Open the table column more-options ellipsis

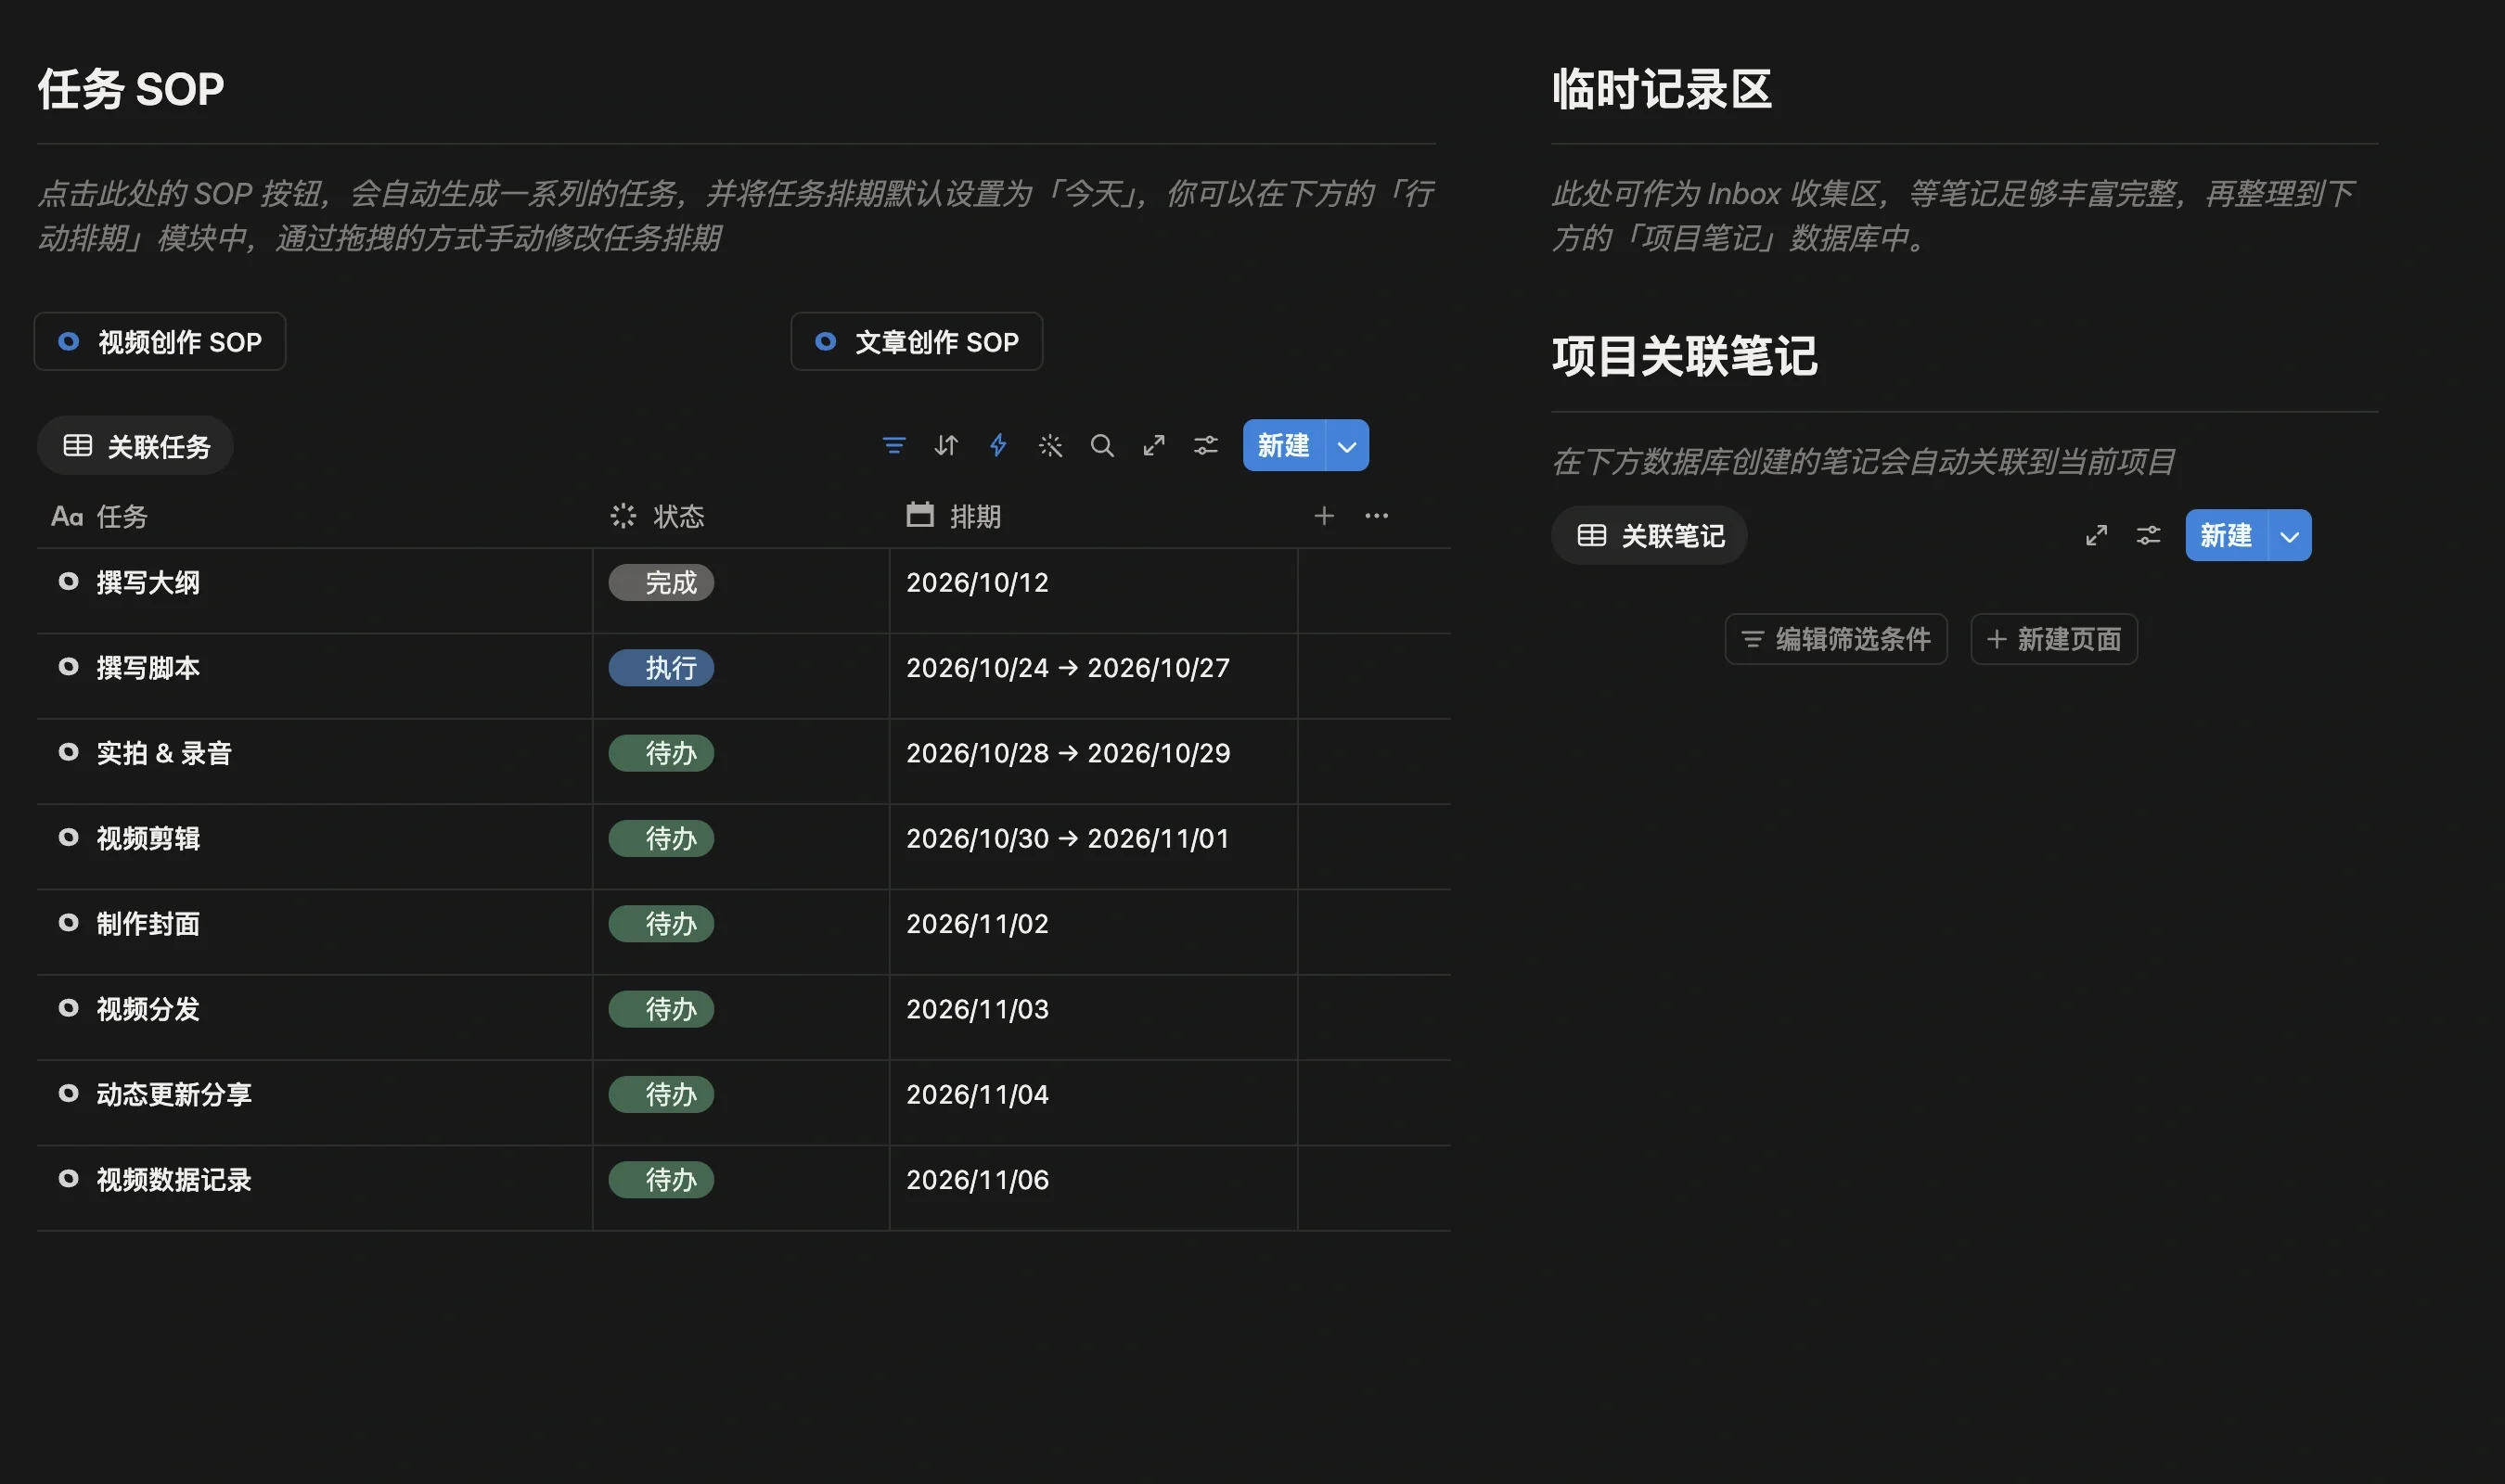point(1377,516)
